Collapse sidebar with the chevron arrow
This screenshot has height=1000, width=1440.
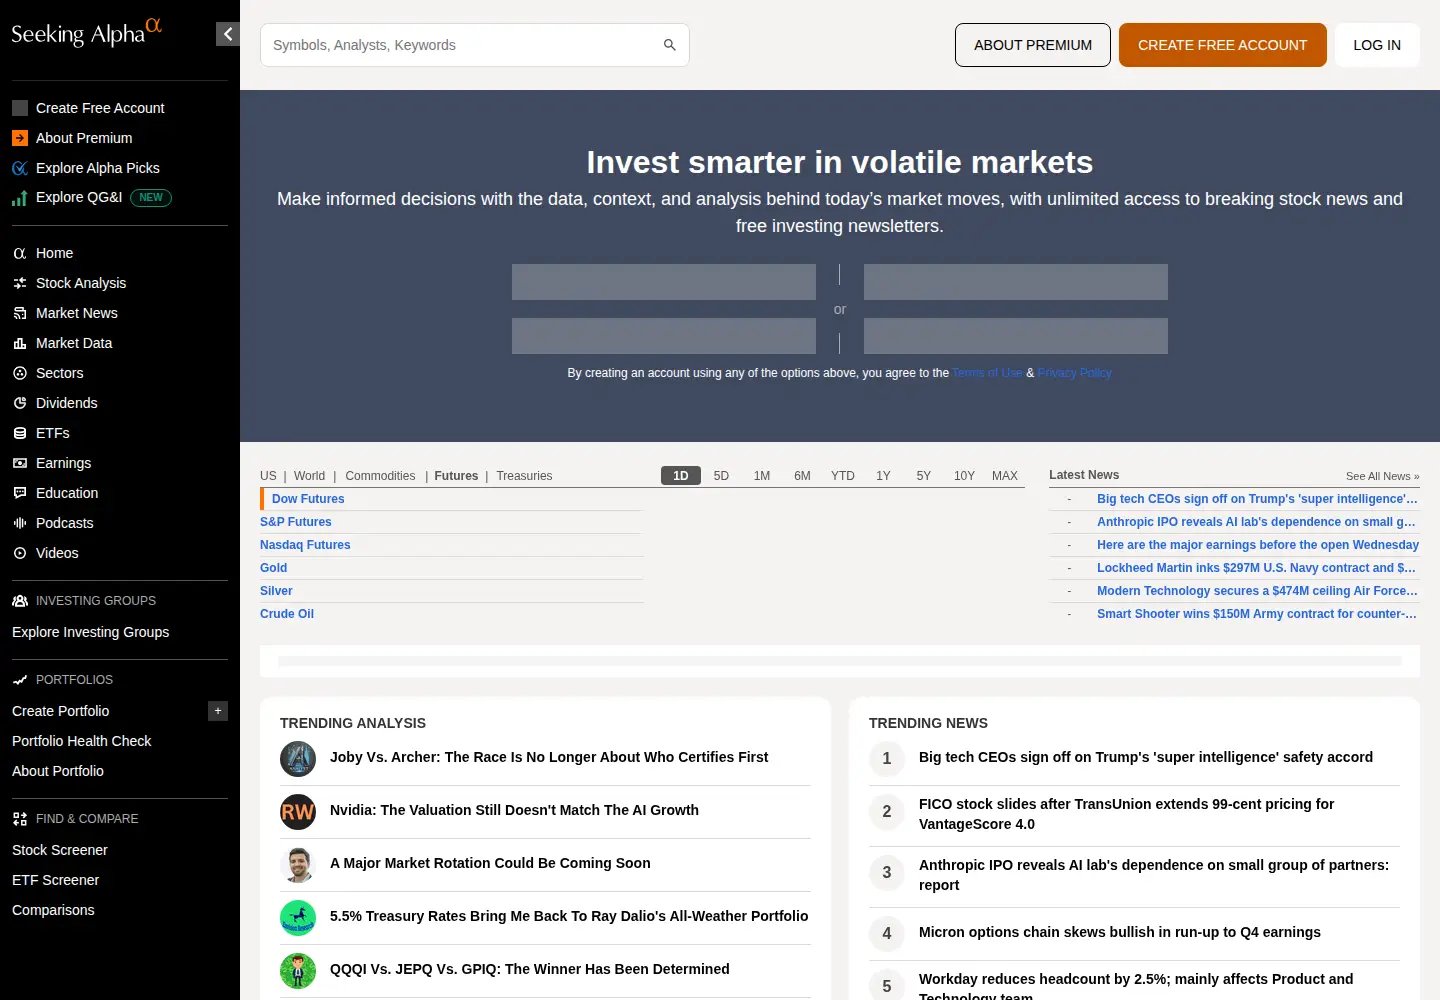point(228,34)
